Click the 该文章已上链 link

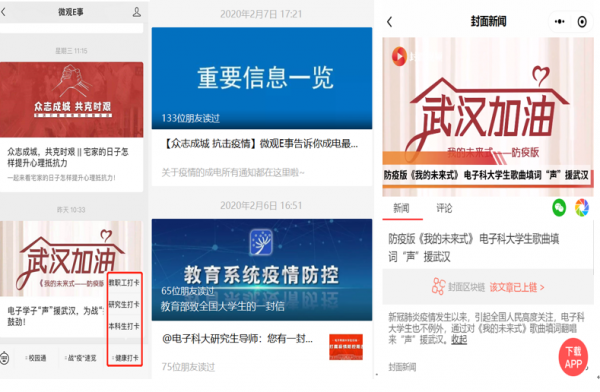coord(517,287)
